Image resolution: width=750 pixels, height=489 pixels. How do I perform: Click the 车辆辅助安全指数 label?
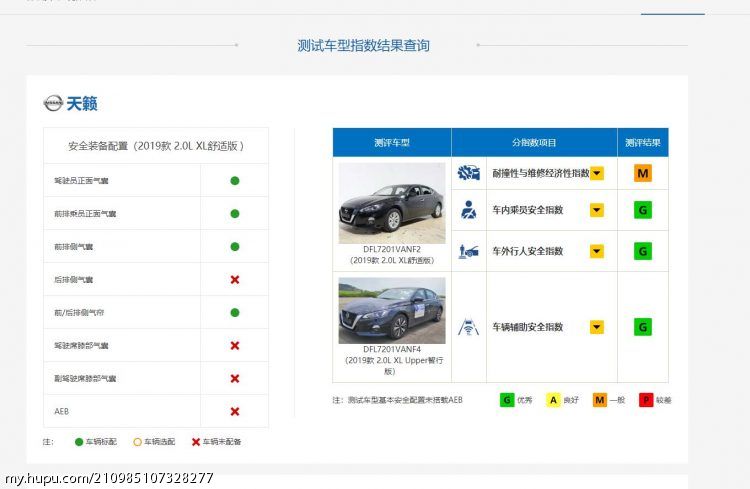tap(528, 327)
